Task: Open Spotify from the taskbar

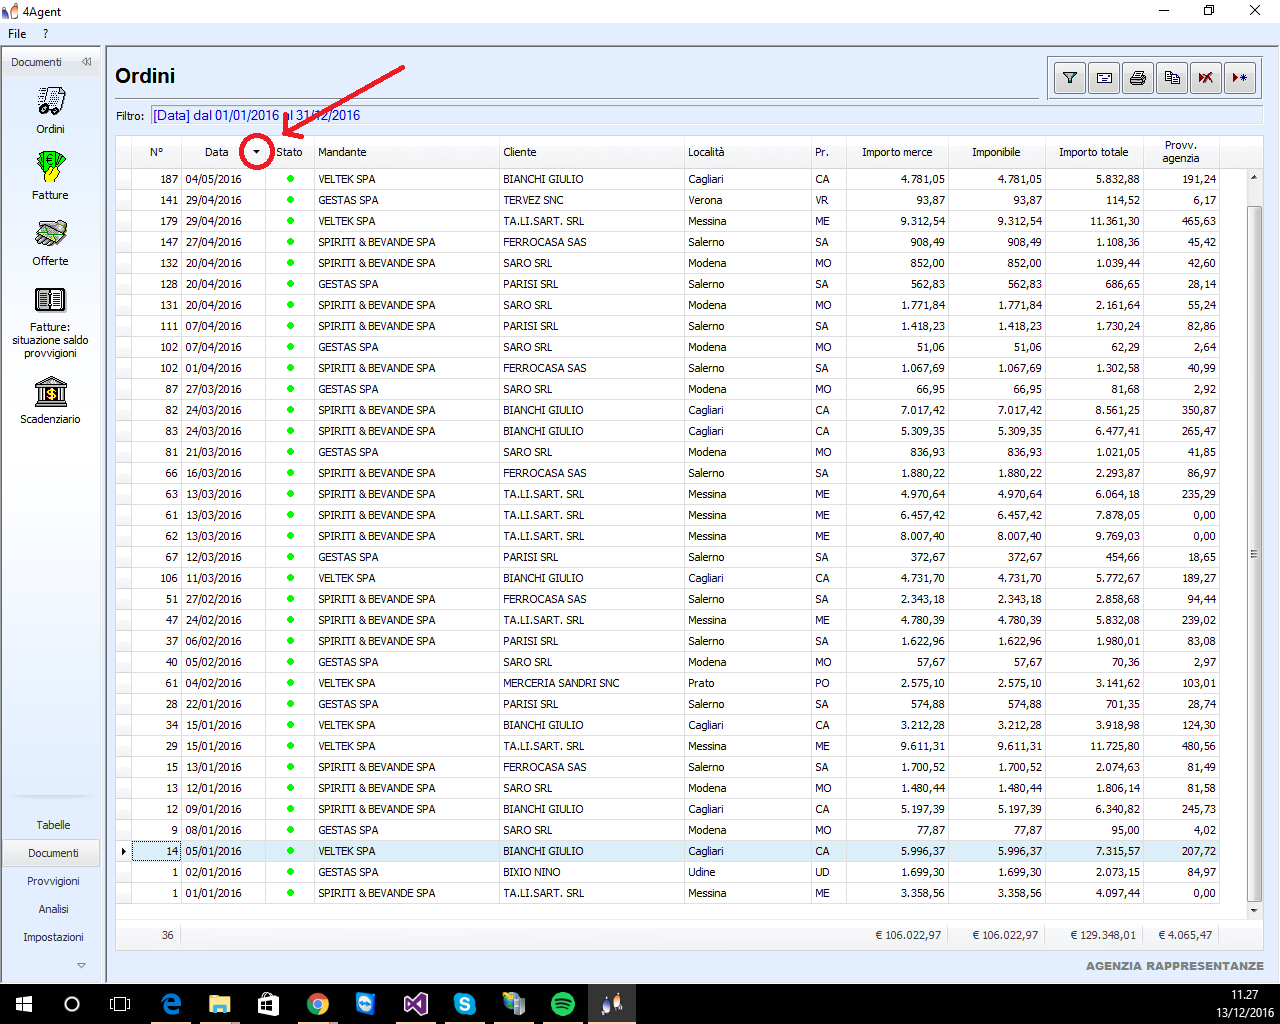Action: pos(563,1004)
